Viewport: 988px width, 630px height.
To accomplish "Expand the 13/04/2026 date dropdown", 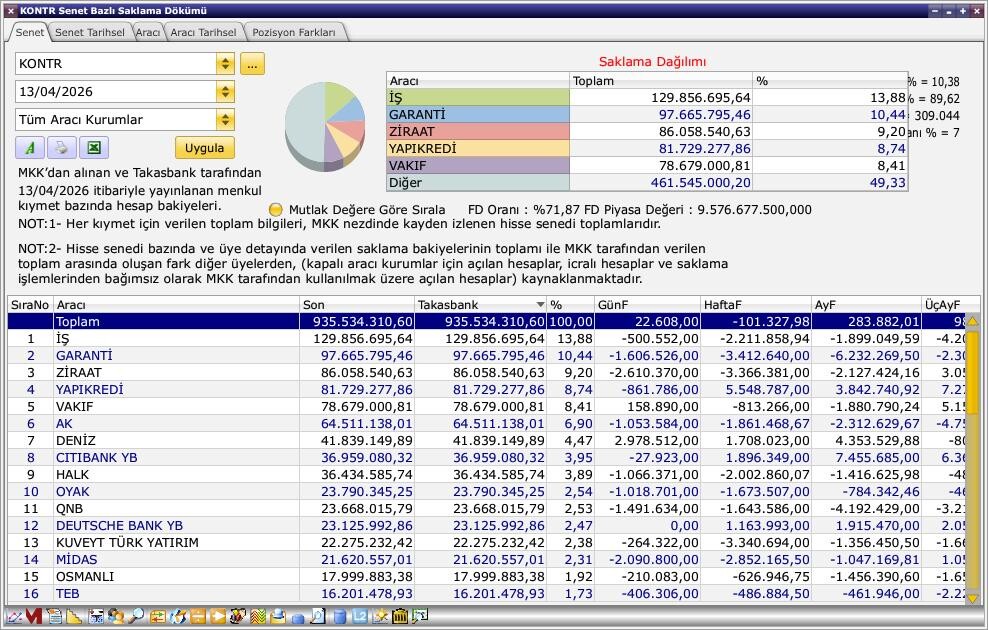I will [225, 92].
